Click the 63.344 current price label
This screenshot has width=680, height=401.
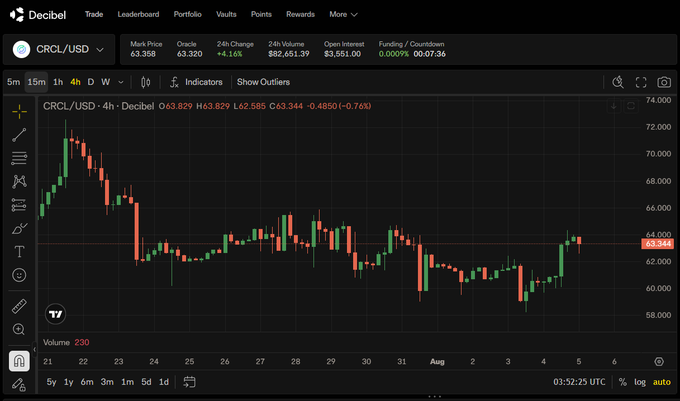point(657,244)
